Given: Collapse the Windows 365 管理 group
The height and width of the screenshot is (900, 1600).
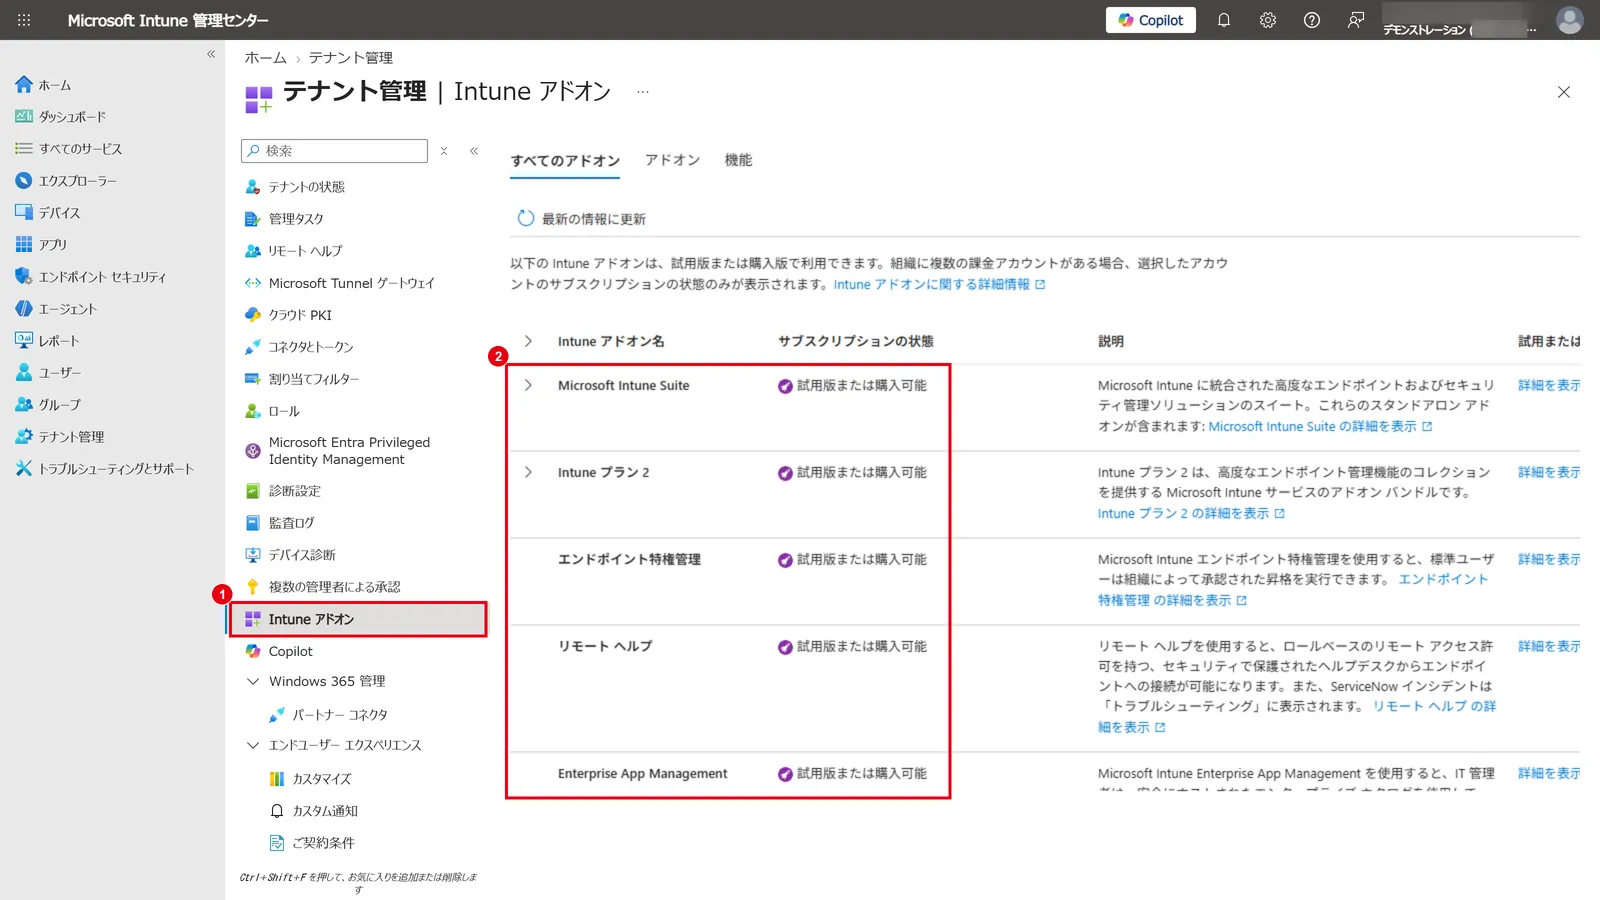Looking at the screenshot, I should 253,682.
